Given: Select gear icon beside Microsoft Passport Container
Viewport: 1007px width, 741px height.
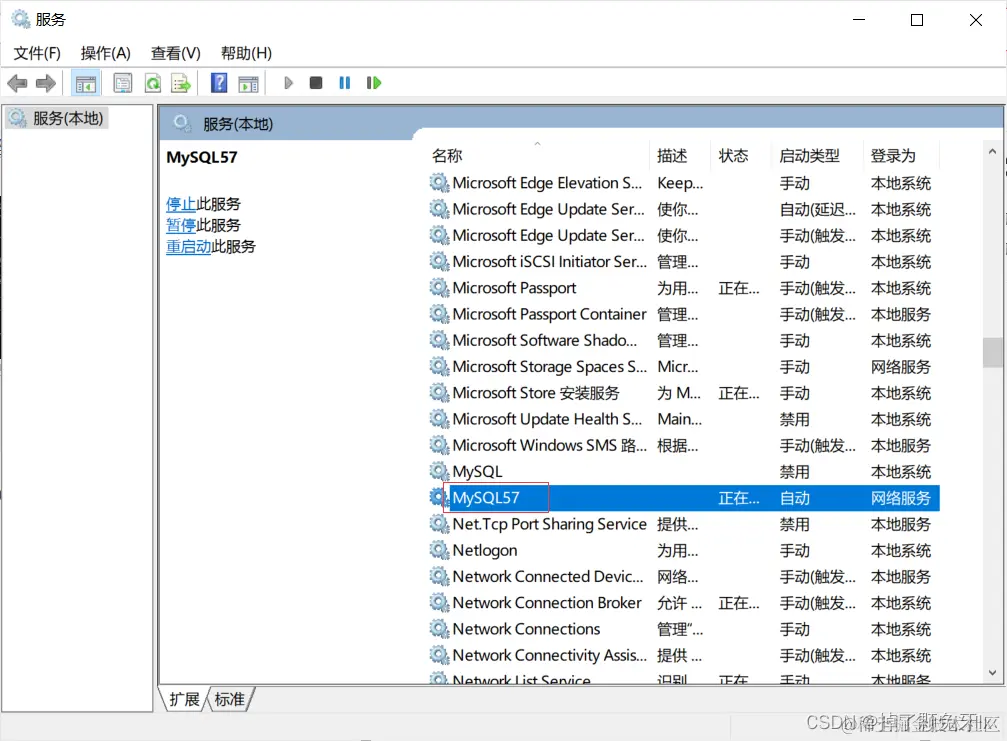Looking at the screenshot, I should pyautogui.click(x=439, y=314).
